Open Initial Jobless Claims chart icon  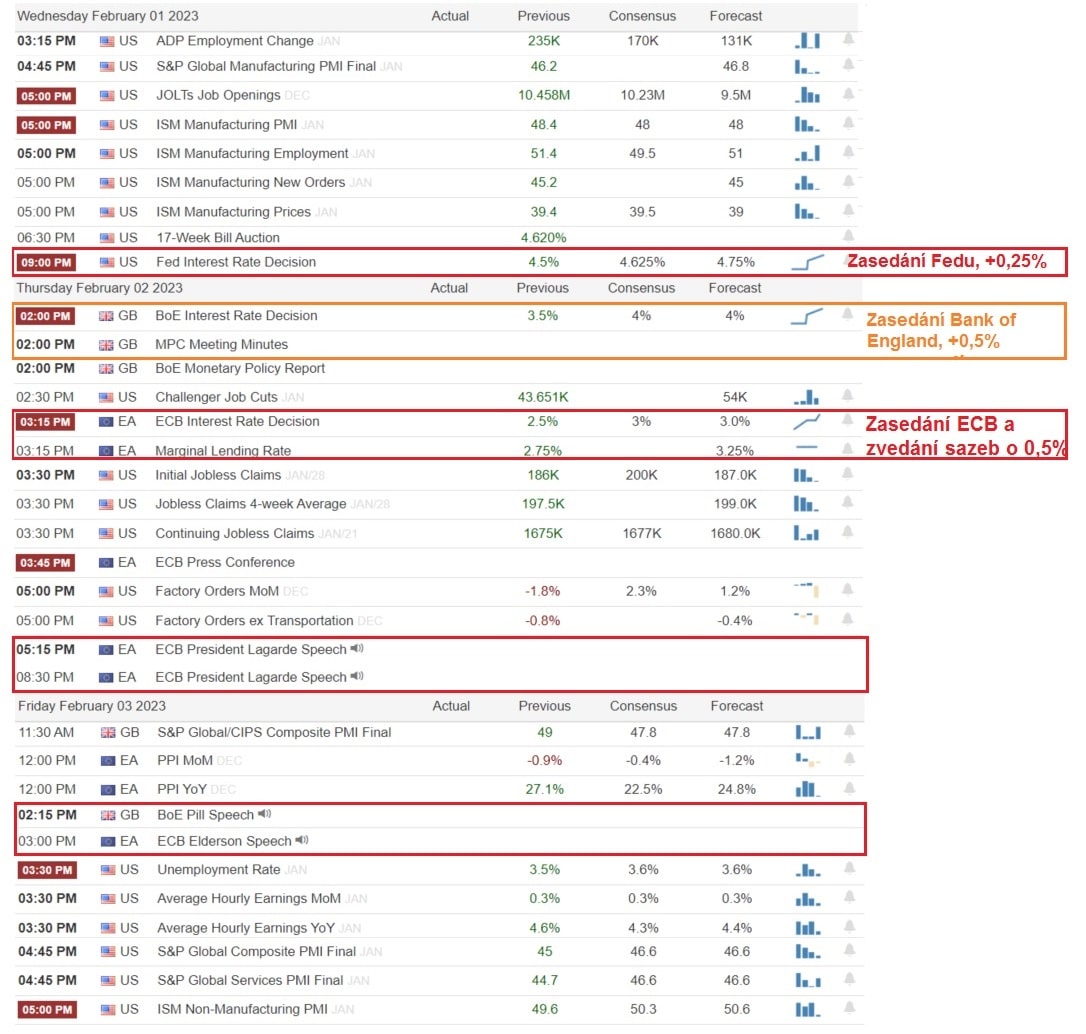(x=806, y=475)
